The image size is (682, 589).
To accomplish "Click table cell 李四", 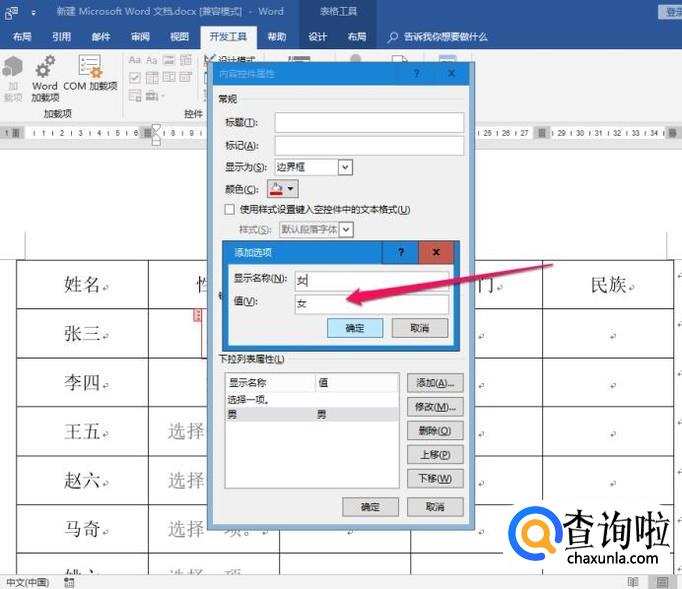I will coord(82,383).
